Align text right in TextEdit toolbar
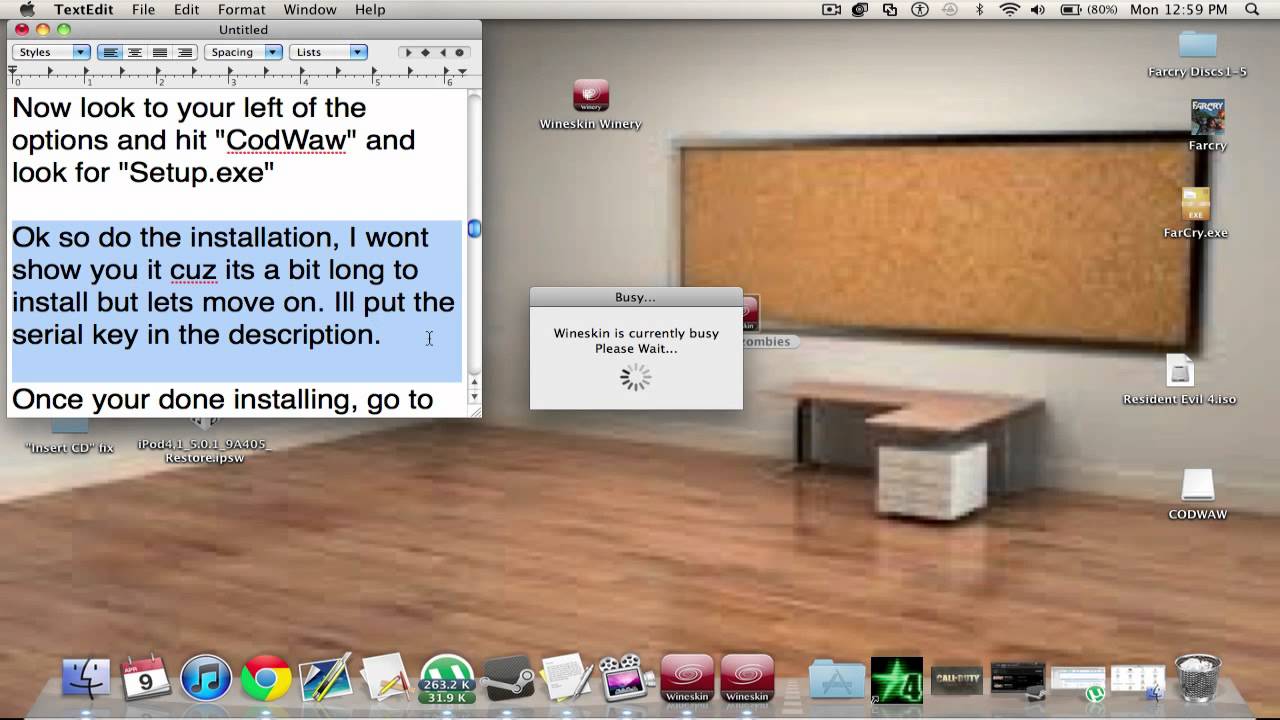Viewport: 1280px width, 720px height. (x=184, y=52)
